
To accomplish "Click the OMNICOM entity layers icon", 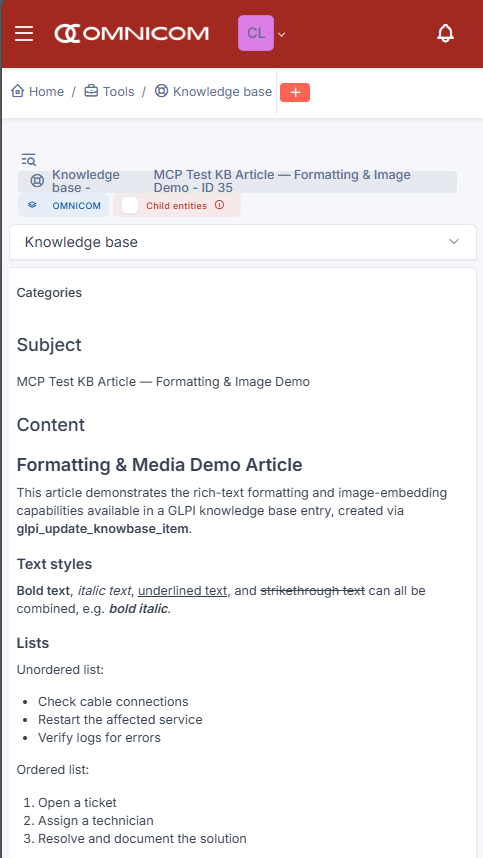I will pos(32,205).
